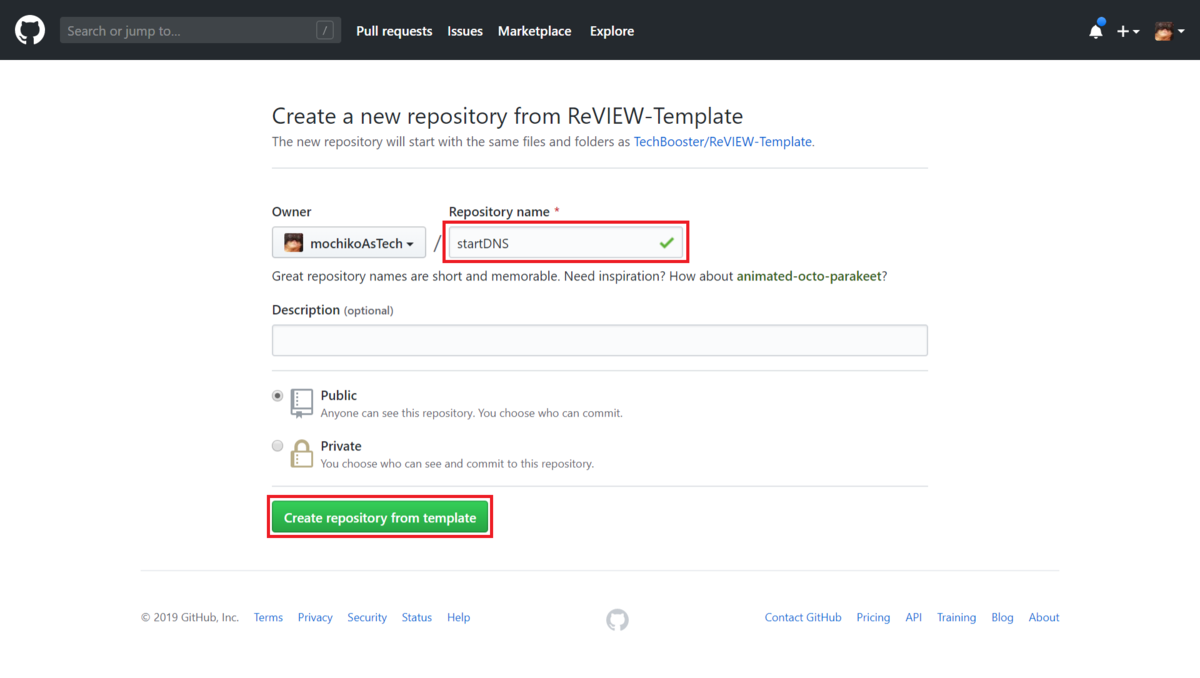Click the Private label text
This screenshot has height=678, width=1200.
pyautogui.click(x=341, y=446)
